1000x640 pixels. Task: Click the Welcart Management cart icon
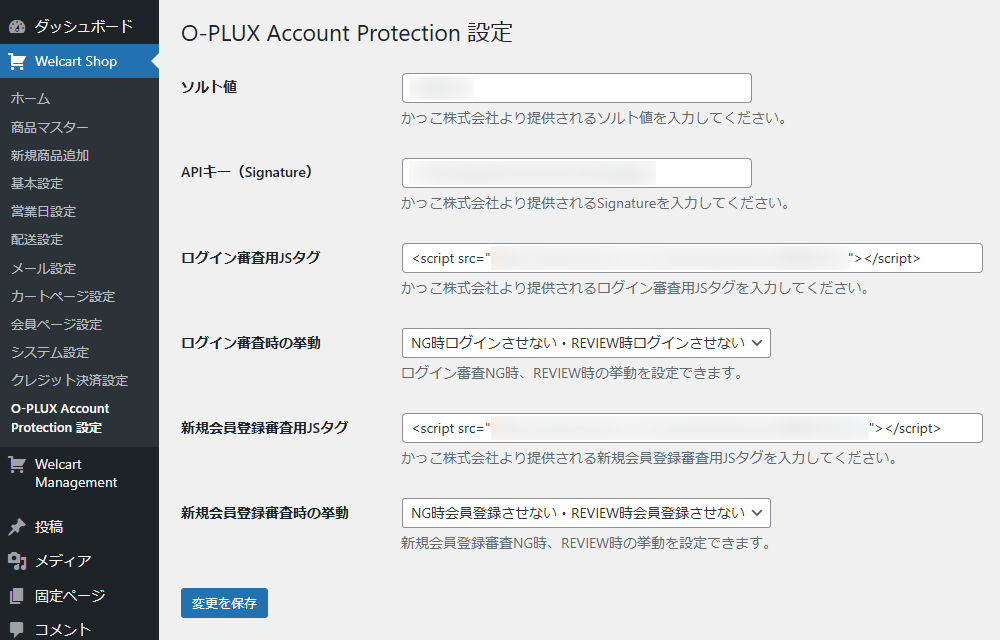pyautogui.click(x=17, y=465)
